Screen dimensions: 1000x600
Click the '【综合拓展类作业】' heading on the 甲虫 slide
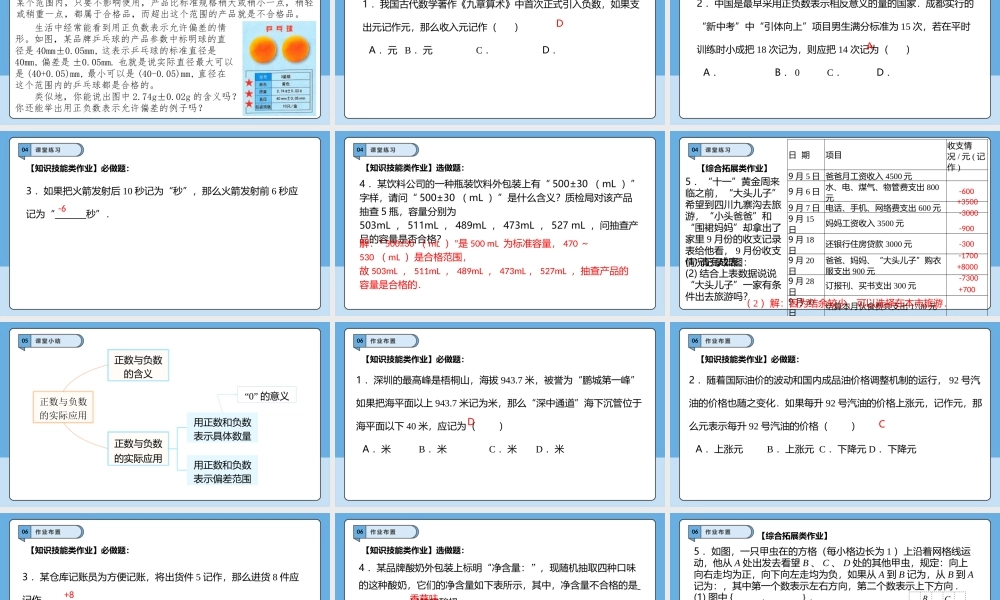point(794,536)
